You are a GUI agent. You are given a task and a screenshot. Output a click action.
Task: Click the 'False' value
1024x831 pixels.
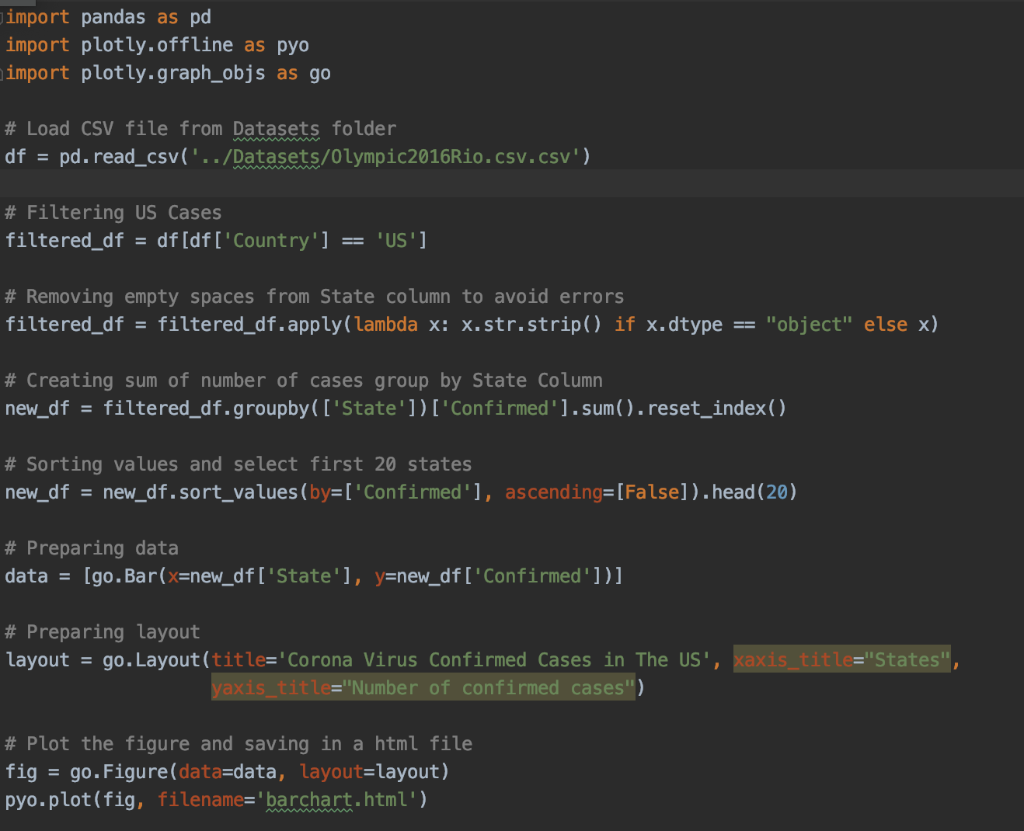pos(652,492)
